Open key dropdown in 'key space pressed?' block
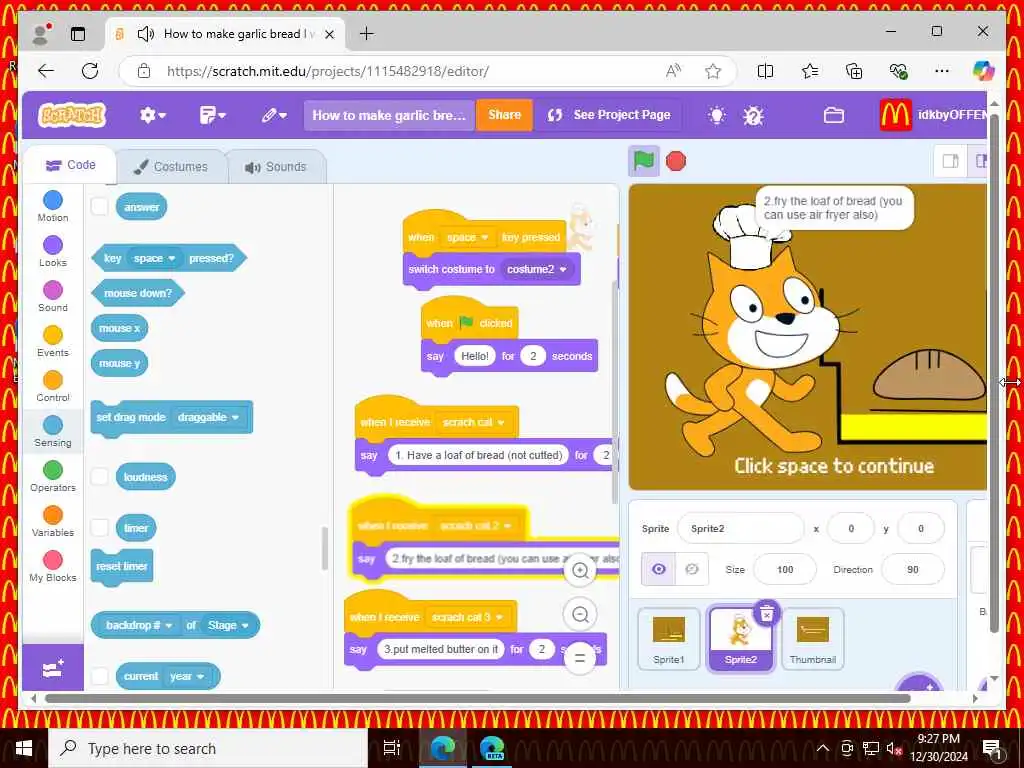Screen dimensions: 1024x768 tap(155, 259)
